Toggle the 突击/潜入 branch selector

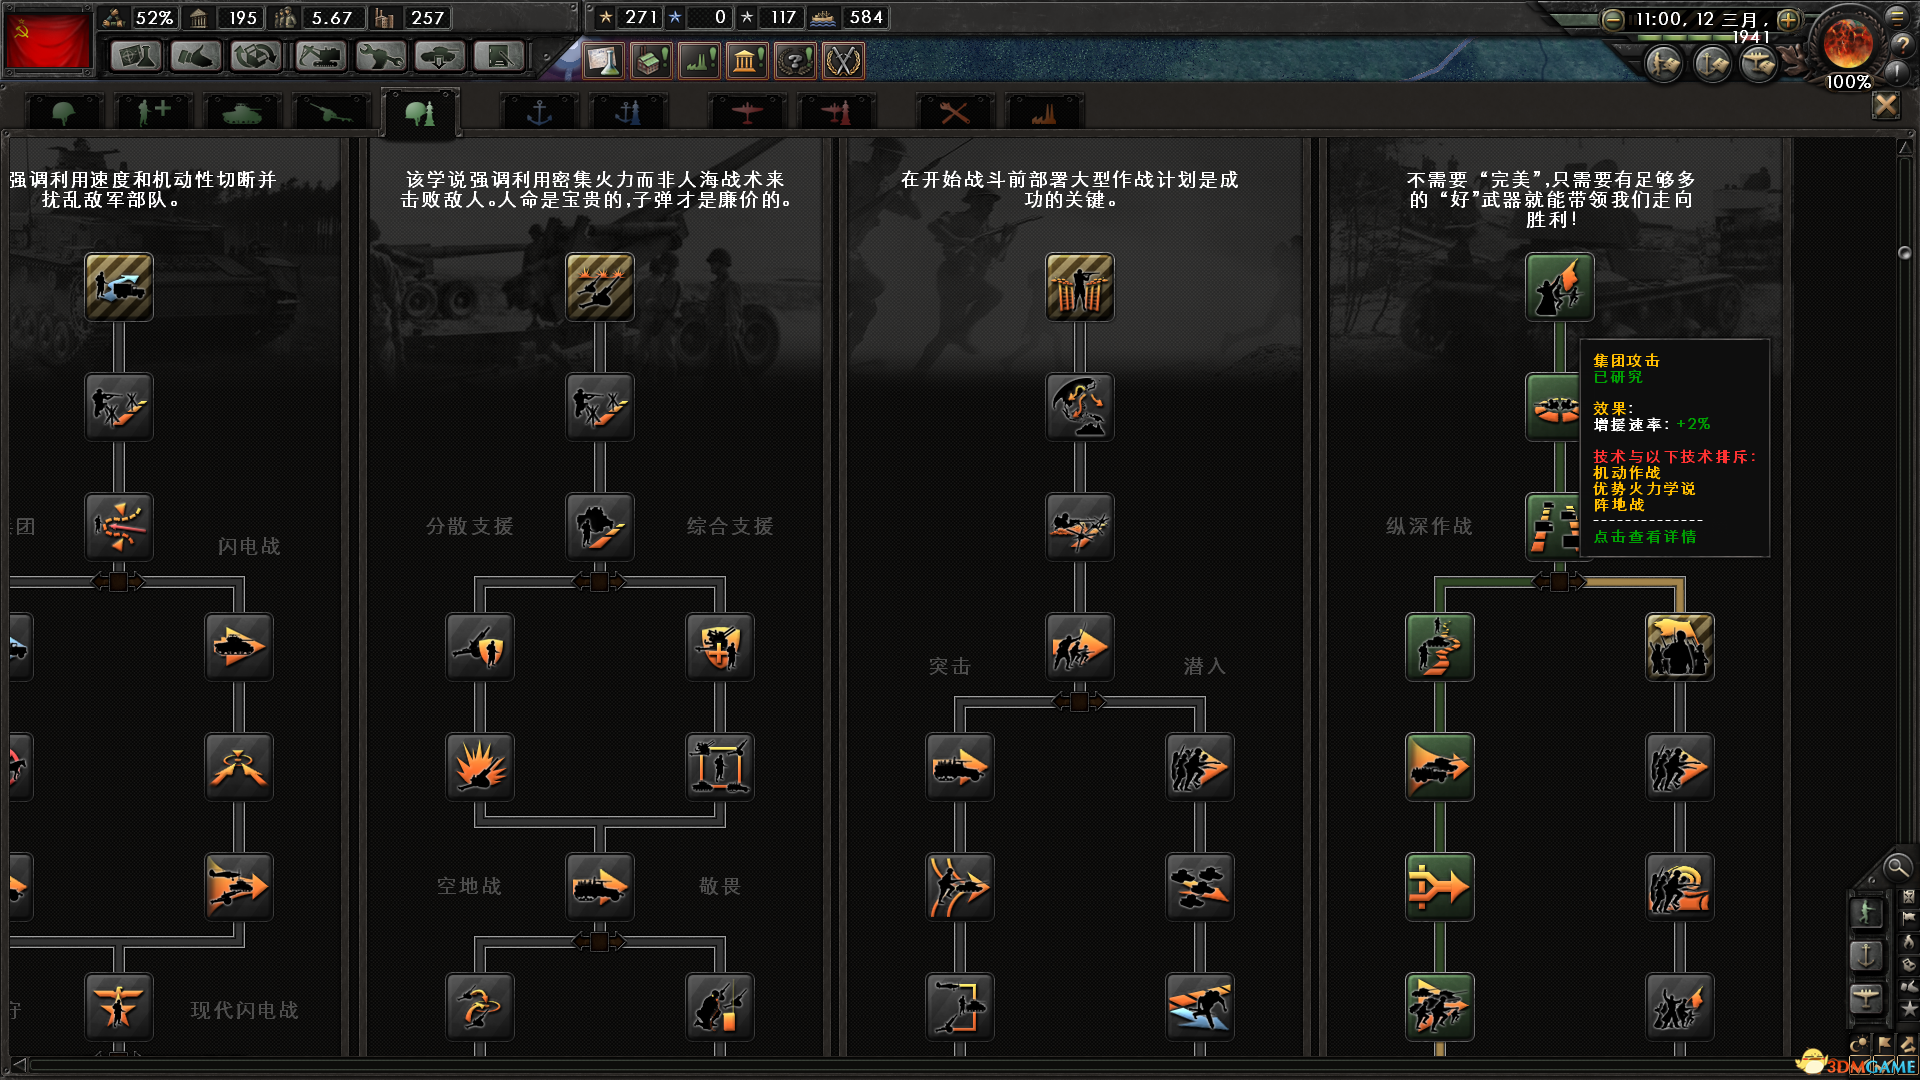pyautogui.click(x=1079, y=702)
